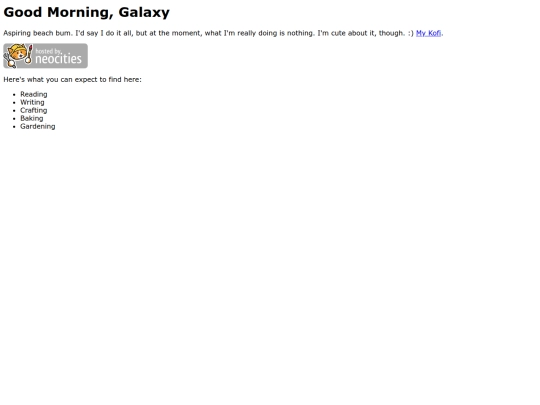Click the "neocities" wordmark in the badge
540x405 pixels.
click(59, 59)
